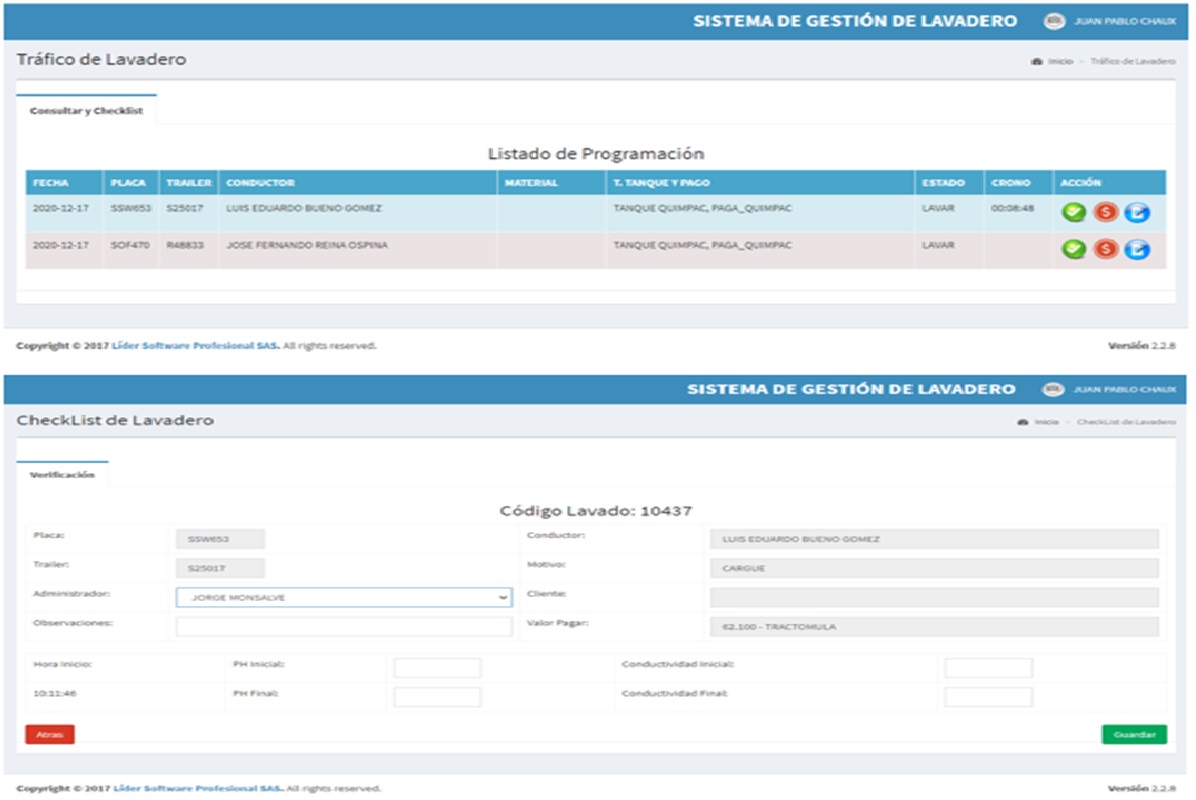This screenshot has height=800, width=1196.
Task: Click the Observaciones text field
Action: coord(343,627)
